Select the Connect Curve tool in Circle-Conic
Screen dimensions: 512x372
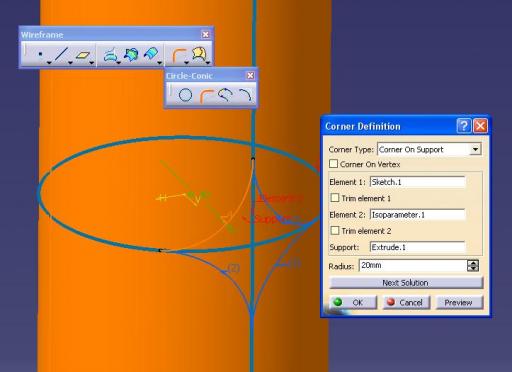pyautogui.click(x=225, y=95)
